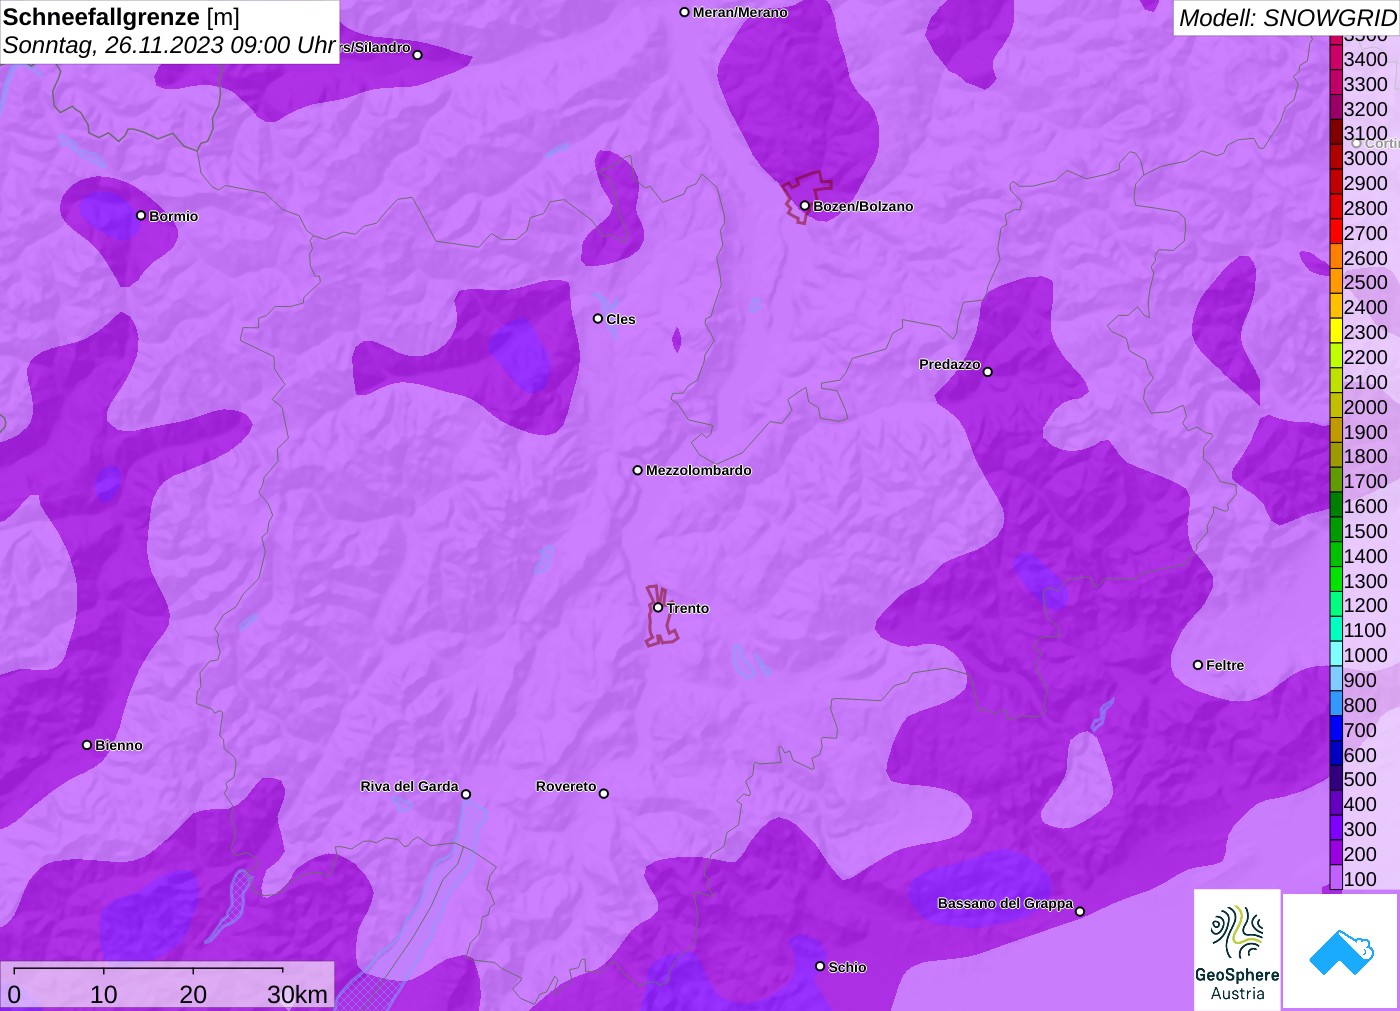Click the Bassano del Grappa marker
This screenshot has height=1011, width=1400.
(1080, 911)
